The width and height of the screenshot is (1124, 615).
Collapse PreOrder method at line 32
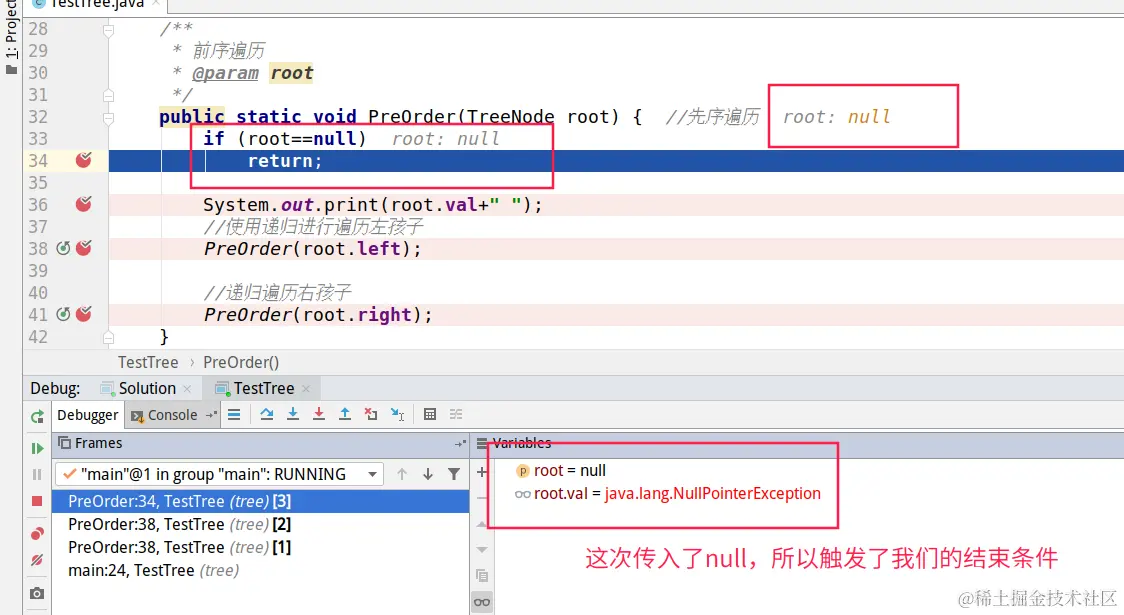(108, 118)
